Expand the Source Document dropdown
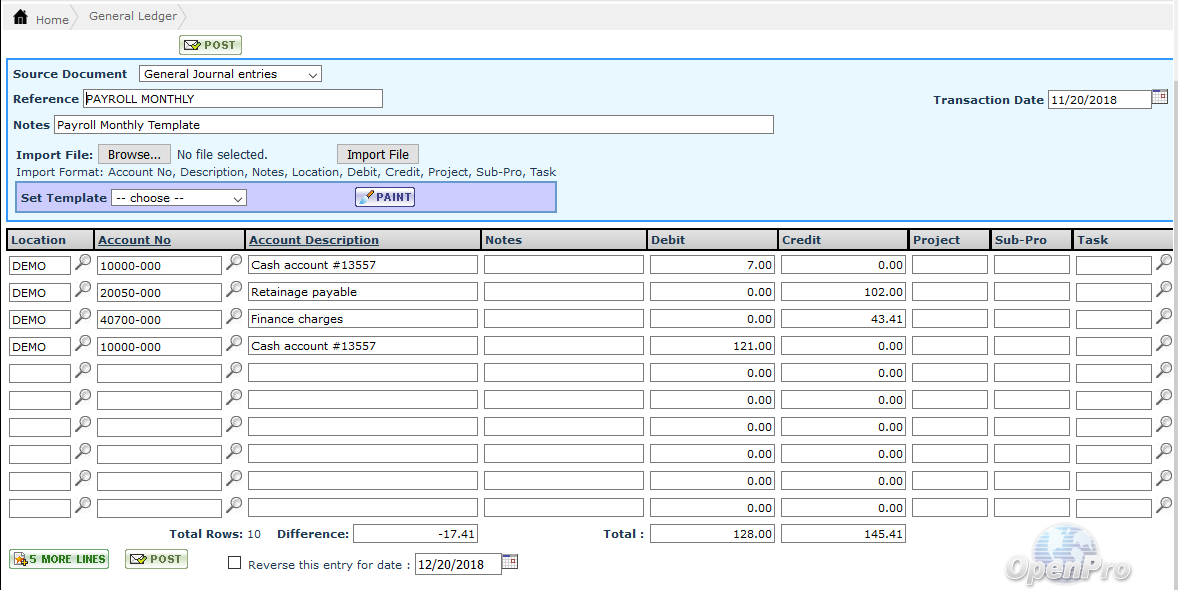 coord(230,74)
